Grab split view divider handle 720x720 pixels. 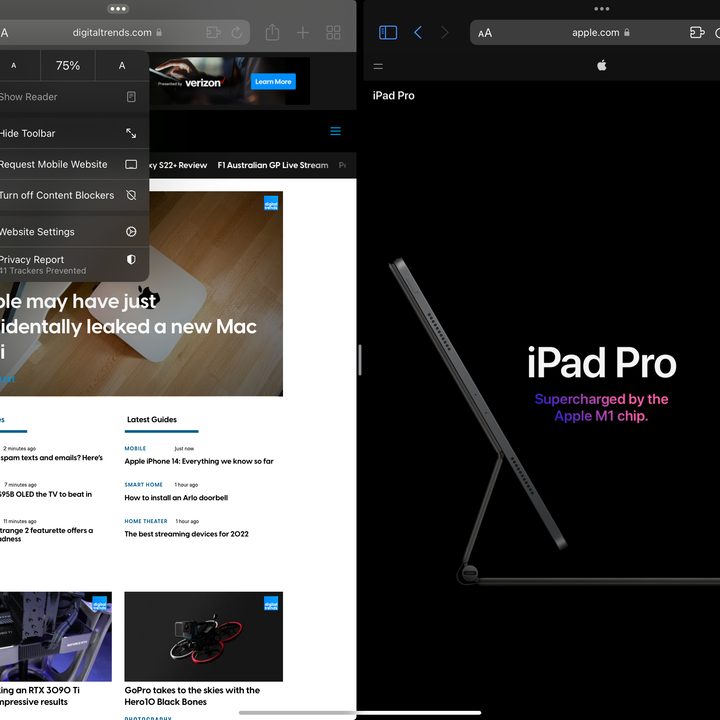click(x=360, y=360)
